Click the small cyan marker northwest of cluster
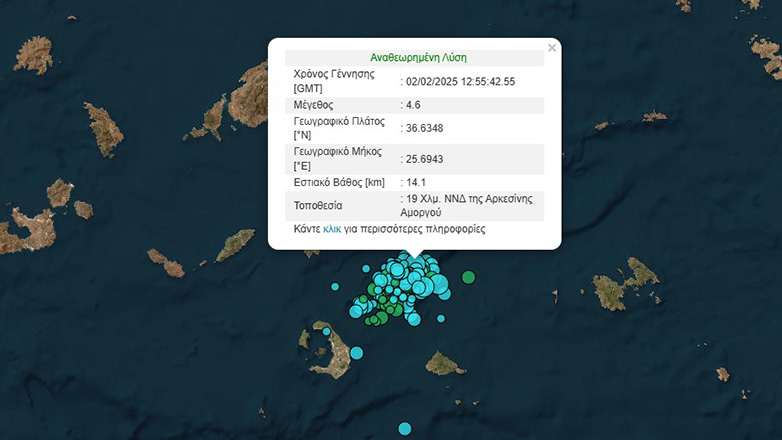This screenshot has width=782, height=440. point(366,268)
